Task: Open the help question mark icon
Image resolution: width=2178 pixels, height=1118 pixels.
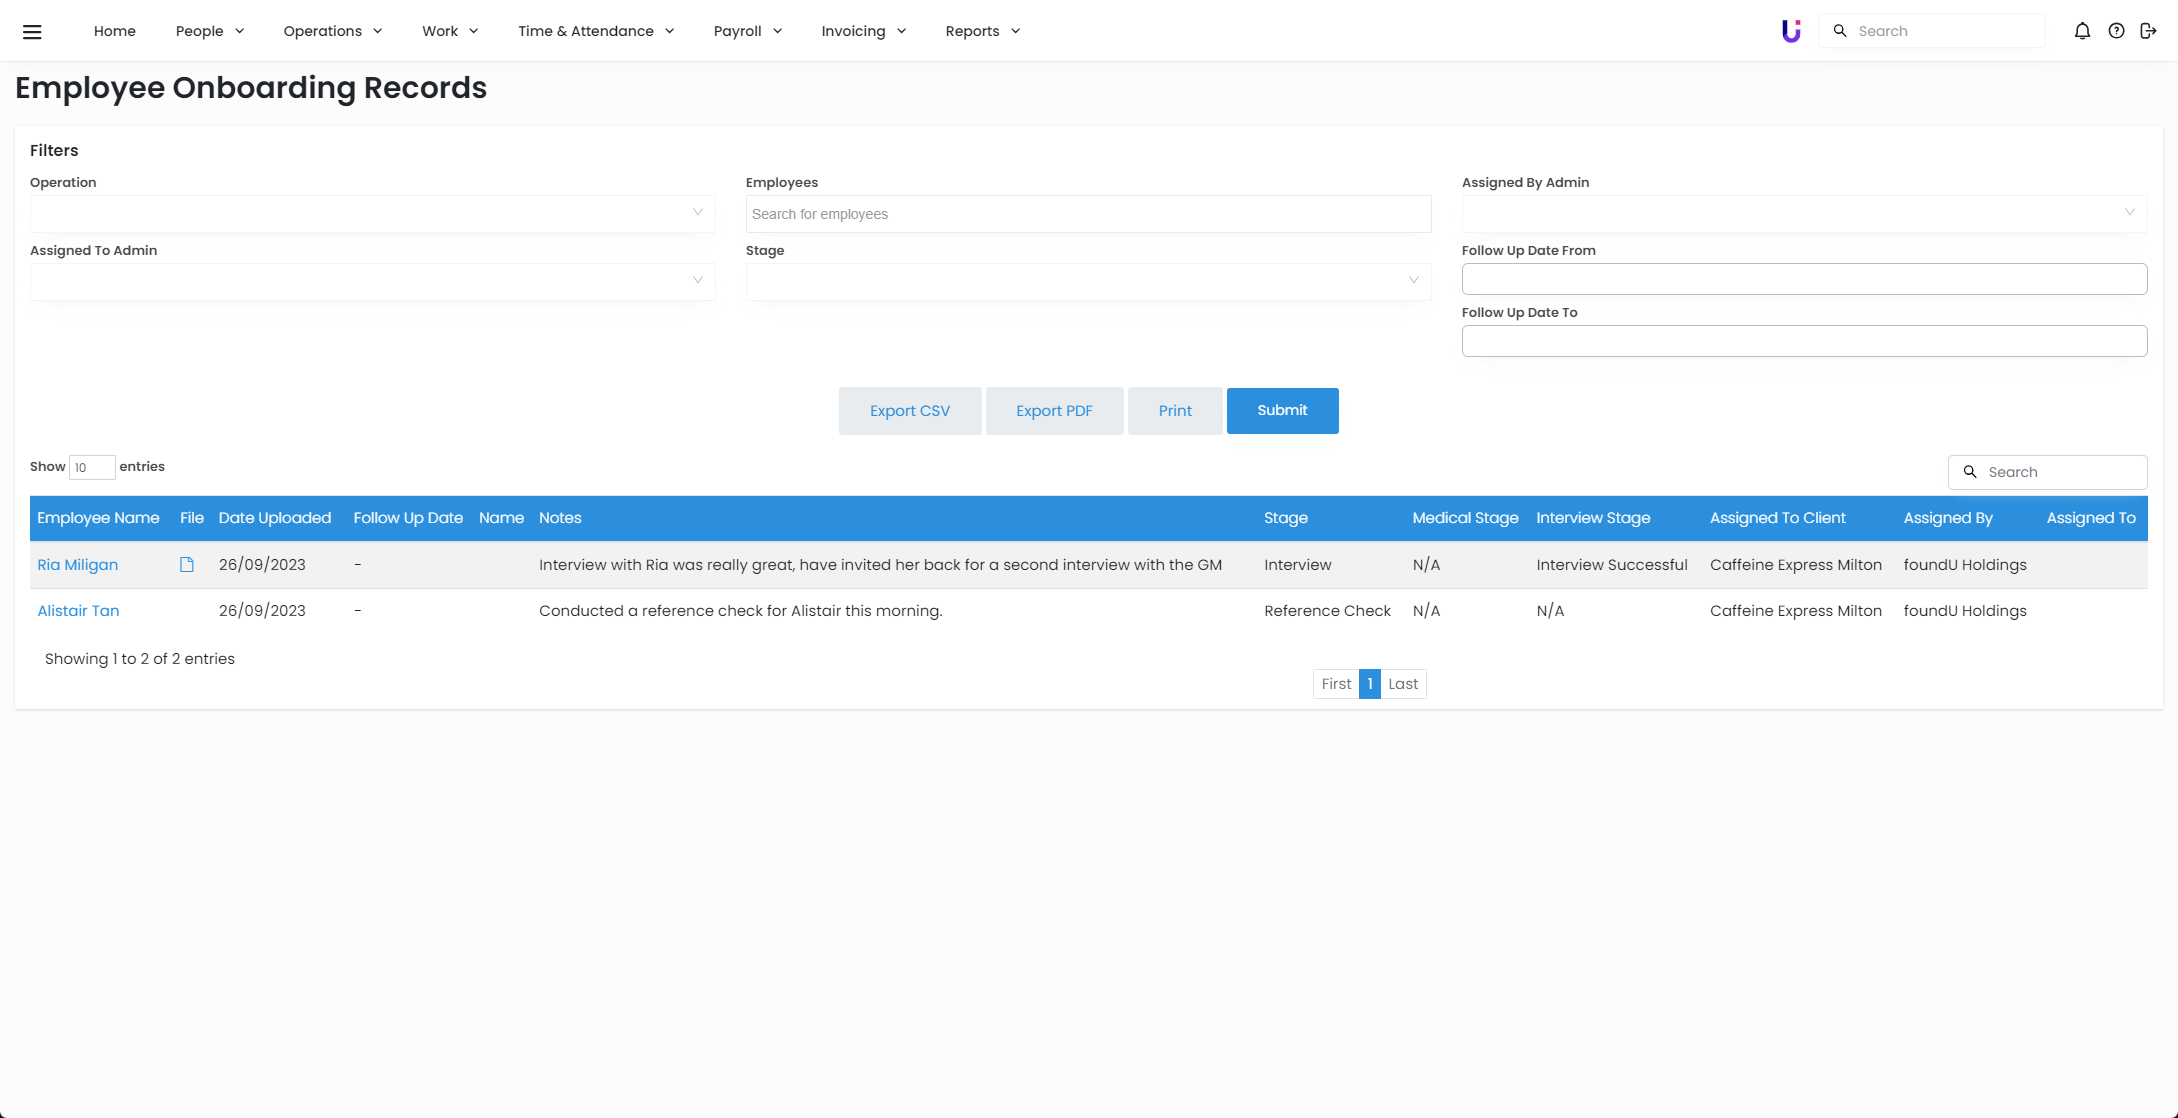Action: pos(2116,31)
